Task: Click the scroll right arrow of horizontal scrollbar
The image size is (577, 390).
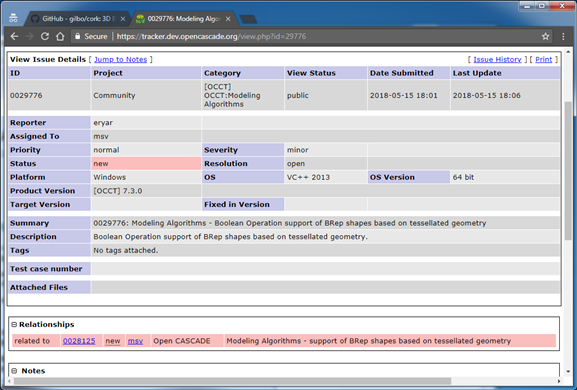Action: [559, 381]
